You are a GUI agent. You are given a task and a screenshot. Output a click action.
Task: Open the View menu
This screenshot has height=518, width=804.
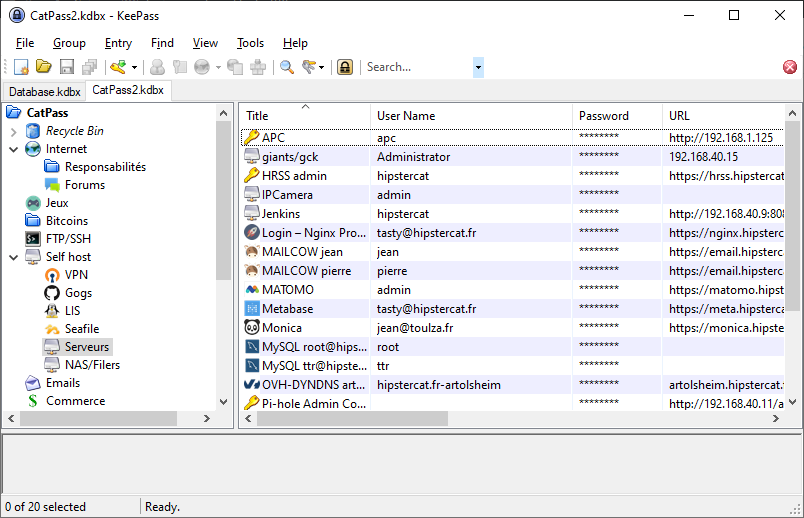(205, 43)
